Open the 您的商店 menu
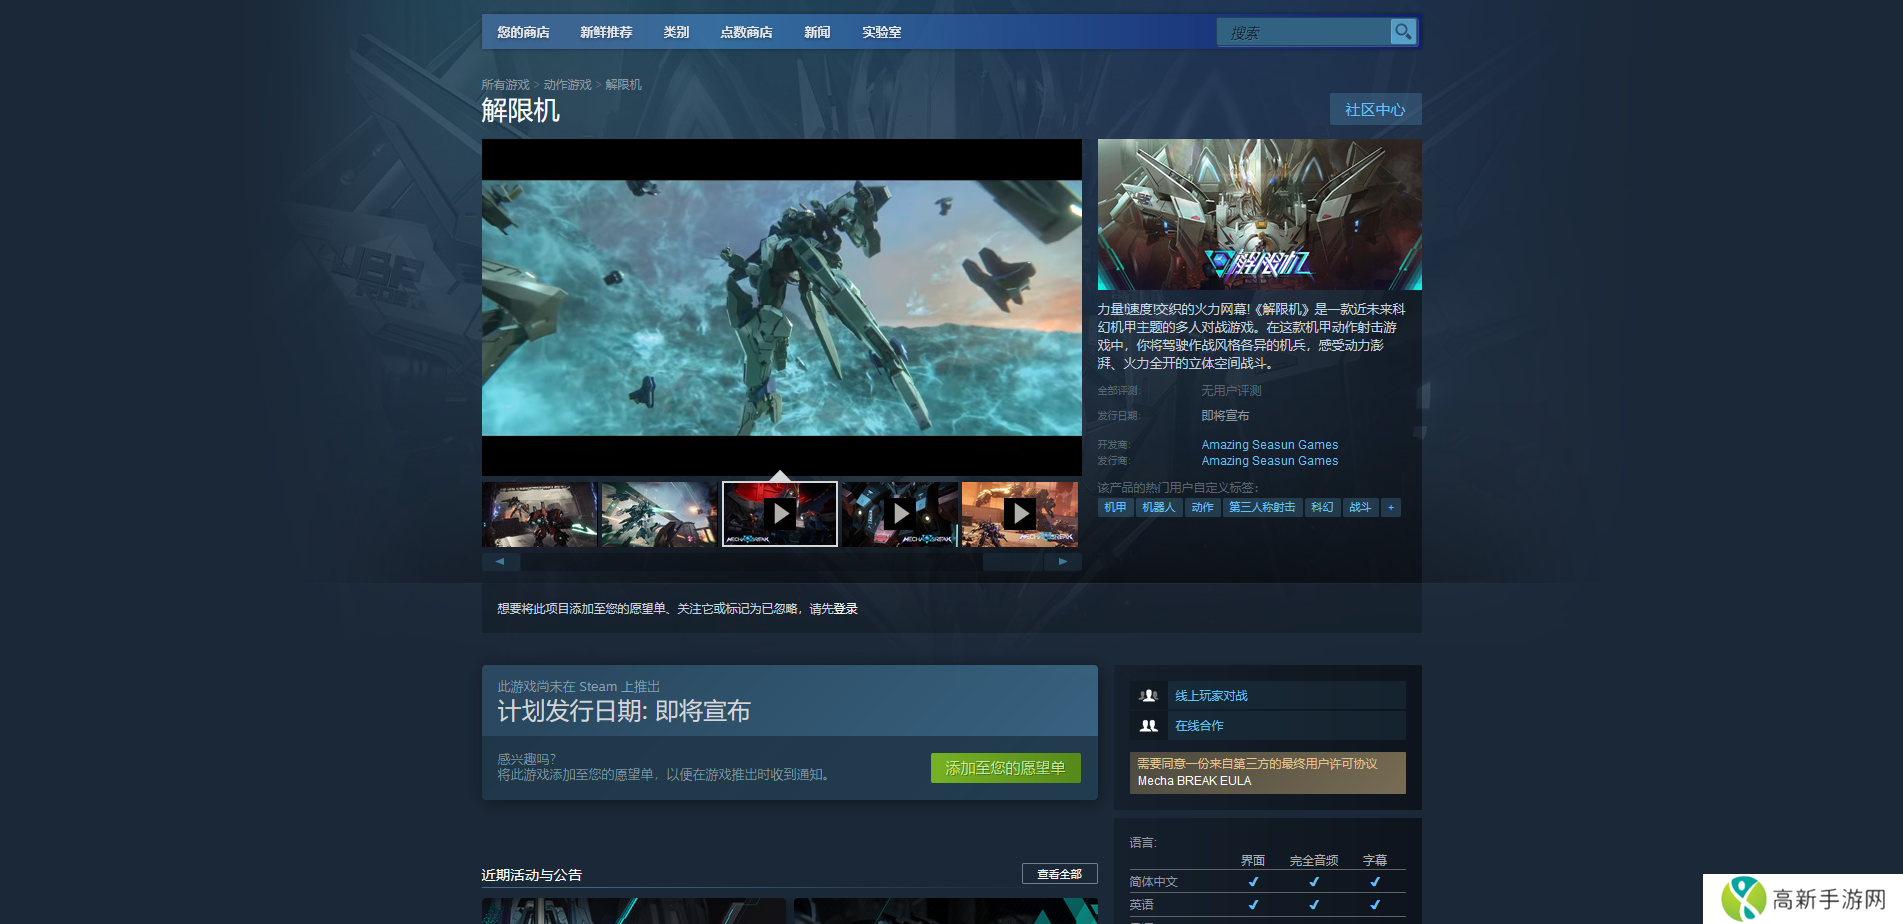The width and height of the screenshot is (1903, 924). pos(523,32)
